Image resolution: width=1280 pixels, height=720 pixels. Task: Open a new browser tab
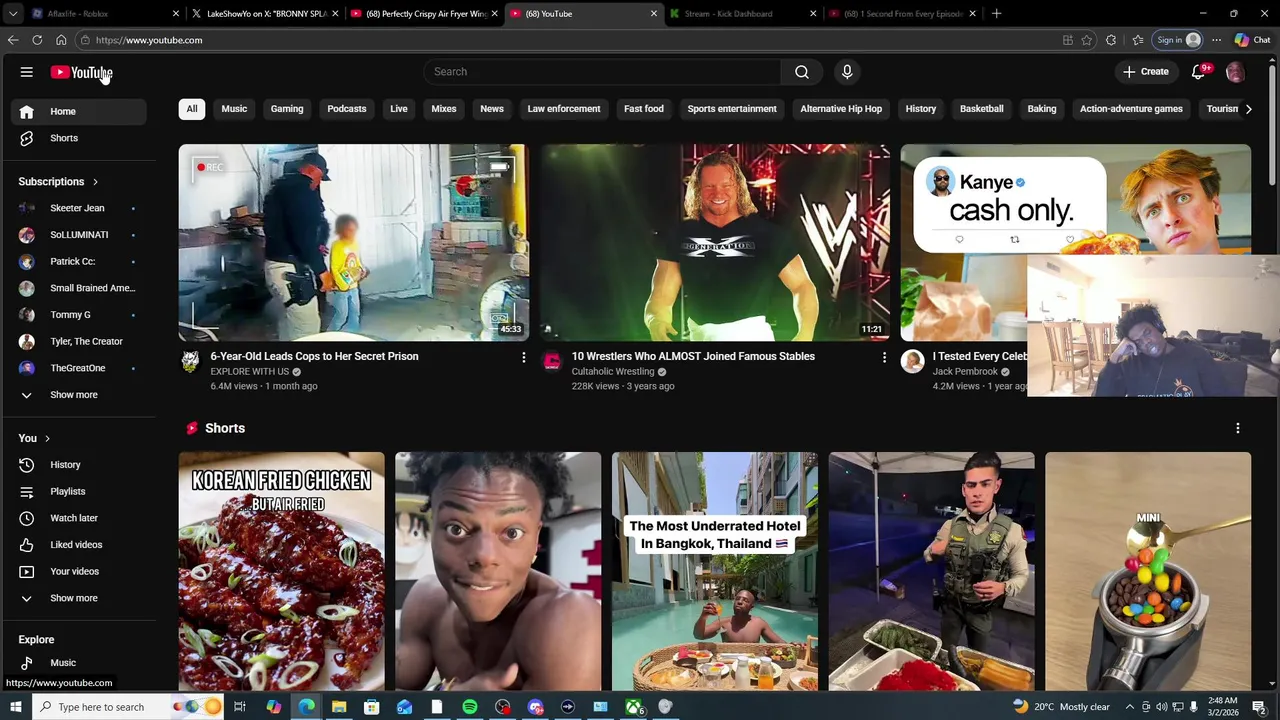996,14
